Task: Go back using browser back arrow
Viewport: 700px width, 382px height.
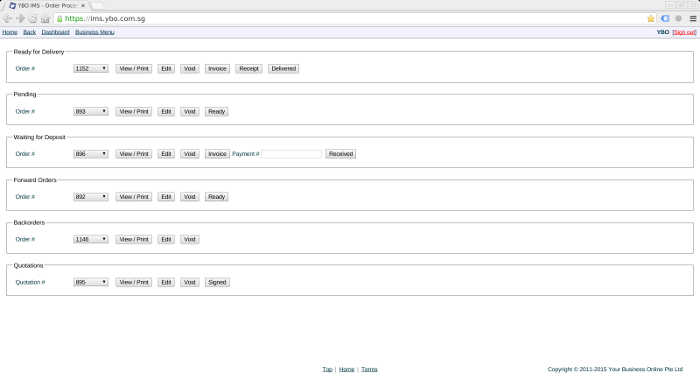Action: pyautogui.click(x=7, y=19)
